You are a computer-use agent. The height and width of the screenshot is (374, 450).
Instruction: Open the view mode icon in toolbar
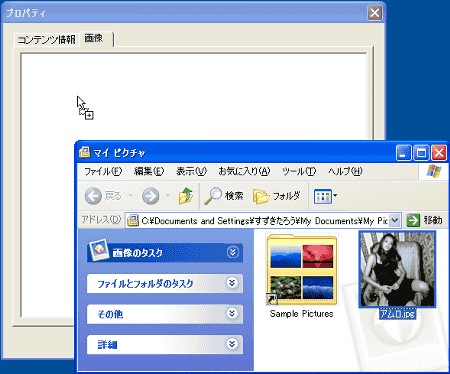point(323,196)
